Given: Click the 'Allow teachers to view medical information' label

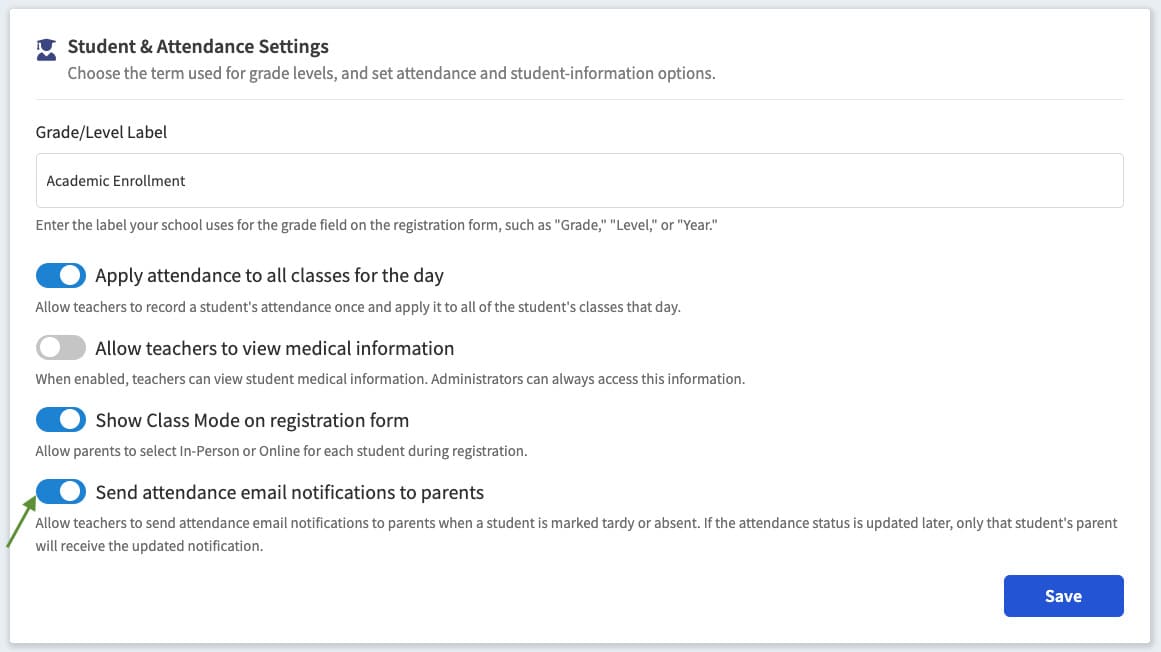Looking at the screenshot, I should click(275, 348).
